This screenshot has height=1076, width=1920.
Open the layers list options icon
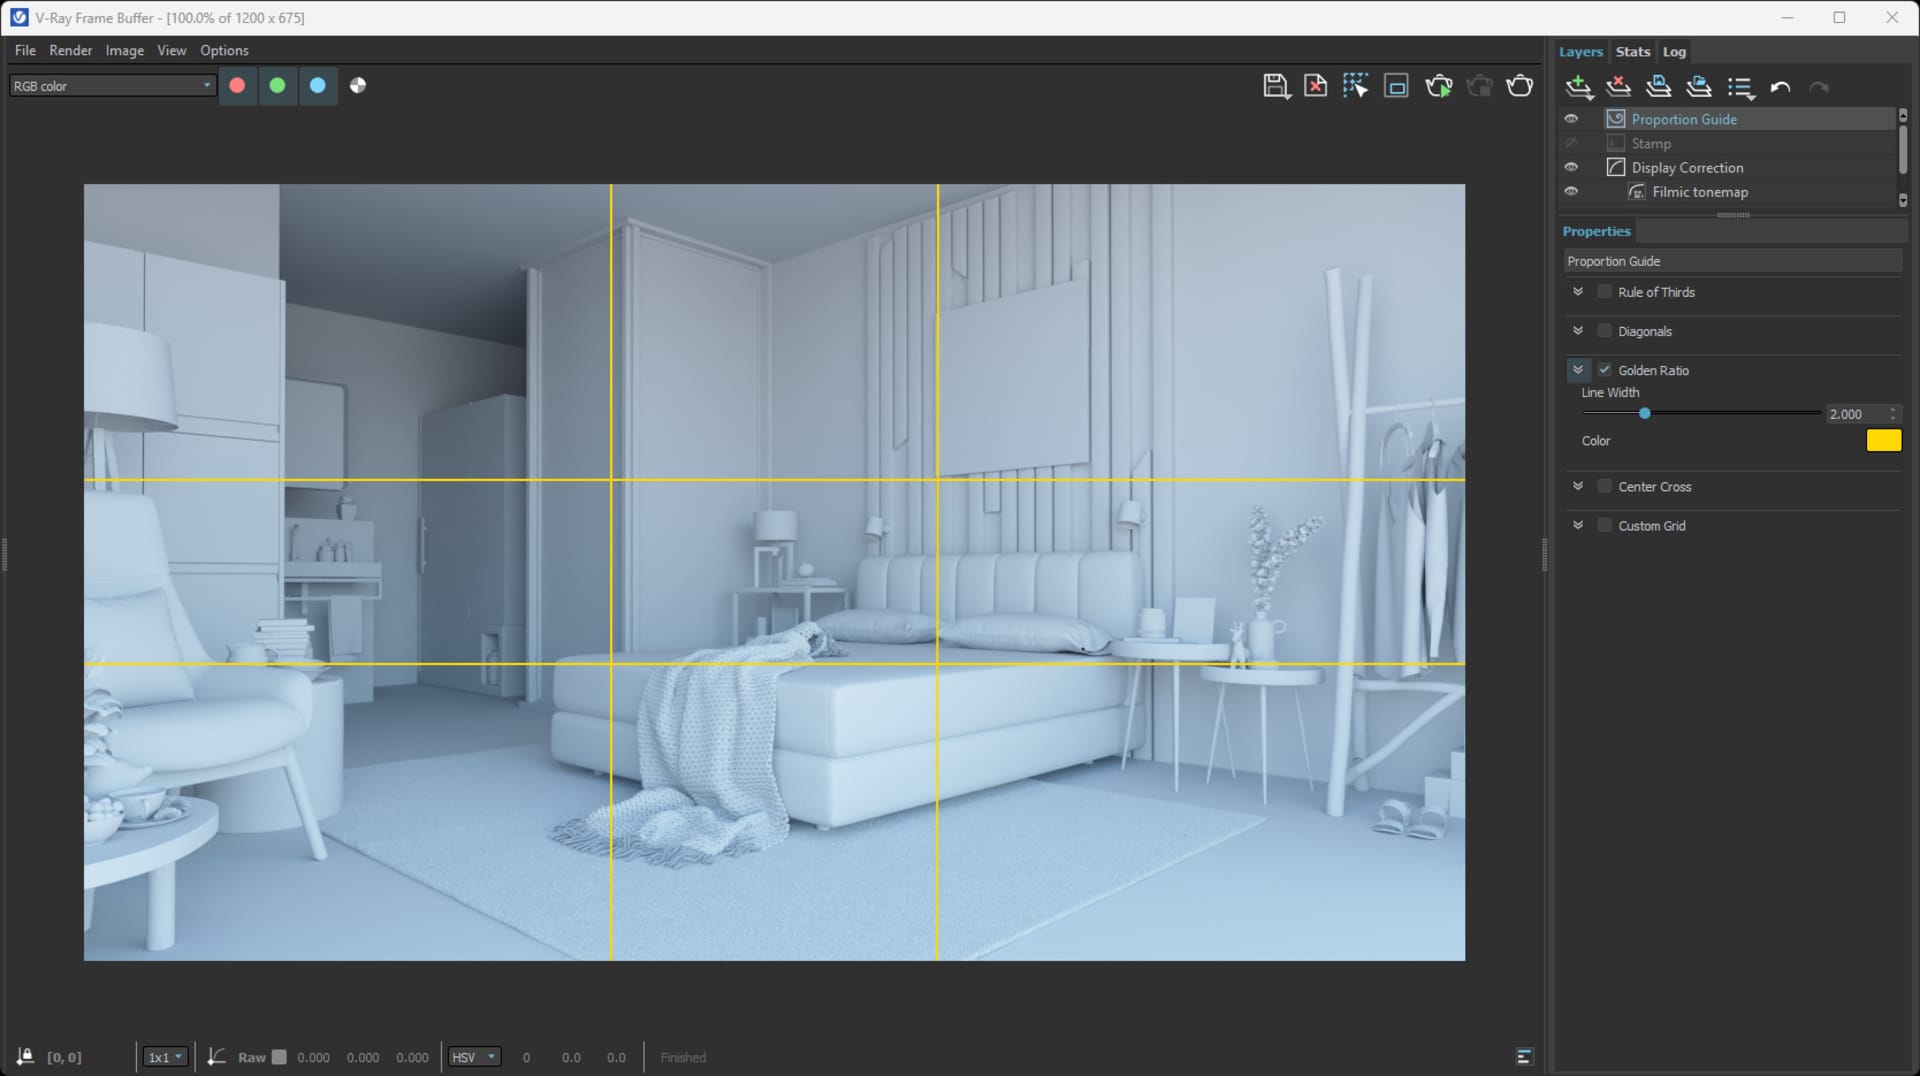[x=1741, y=88]
